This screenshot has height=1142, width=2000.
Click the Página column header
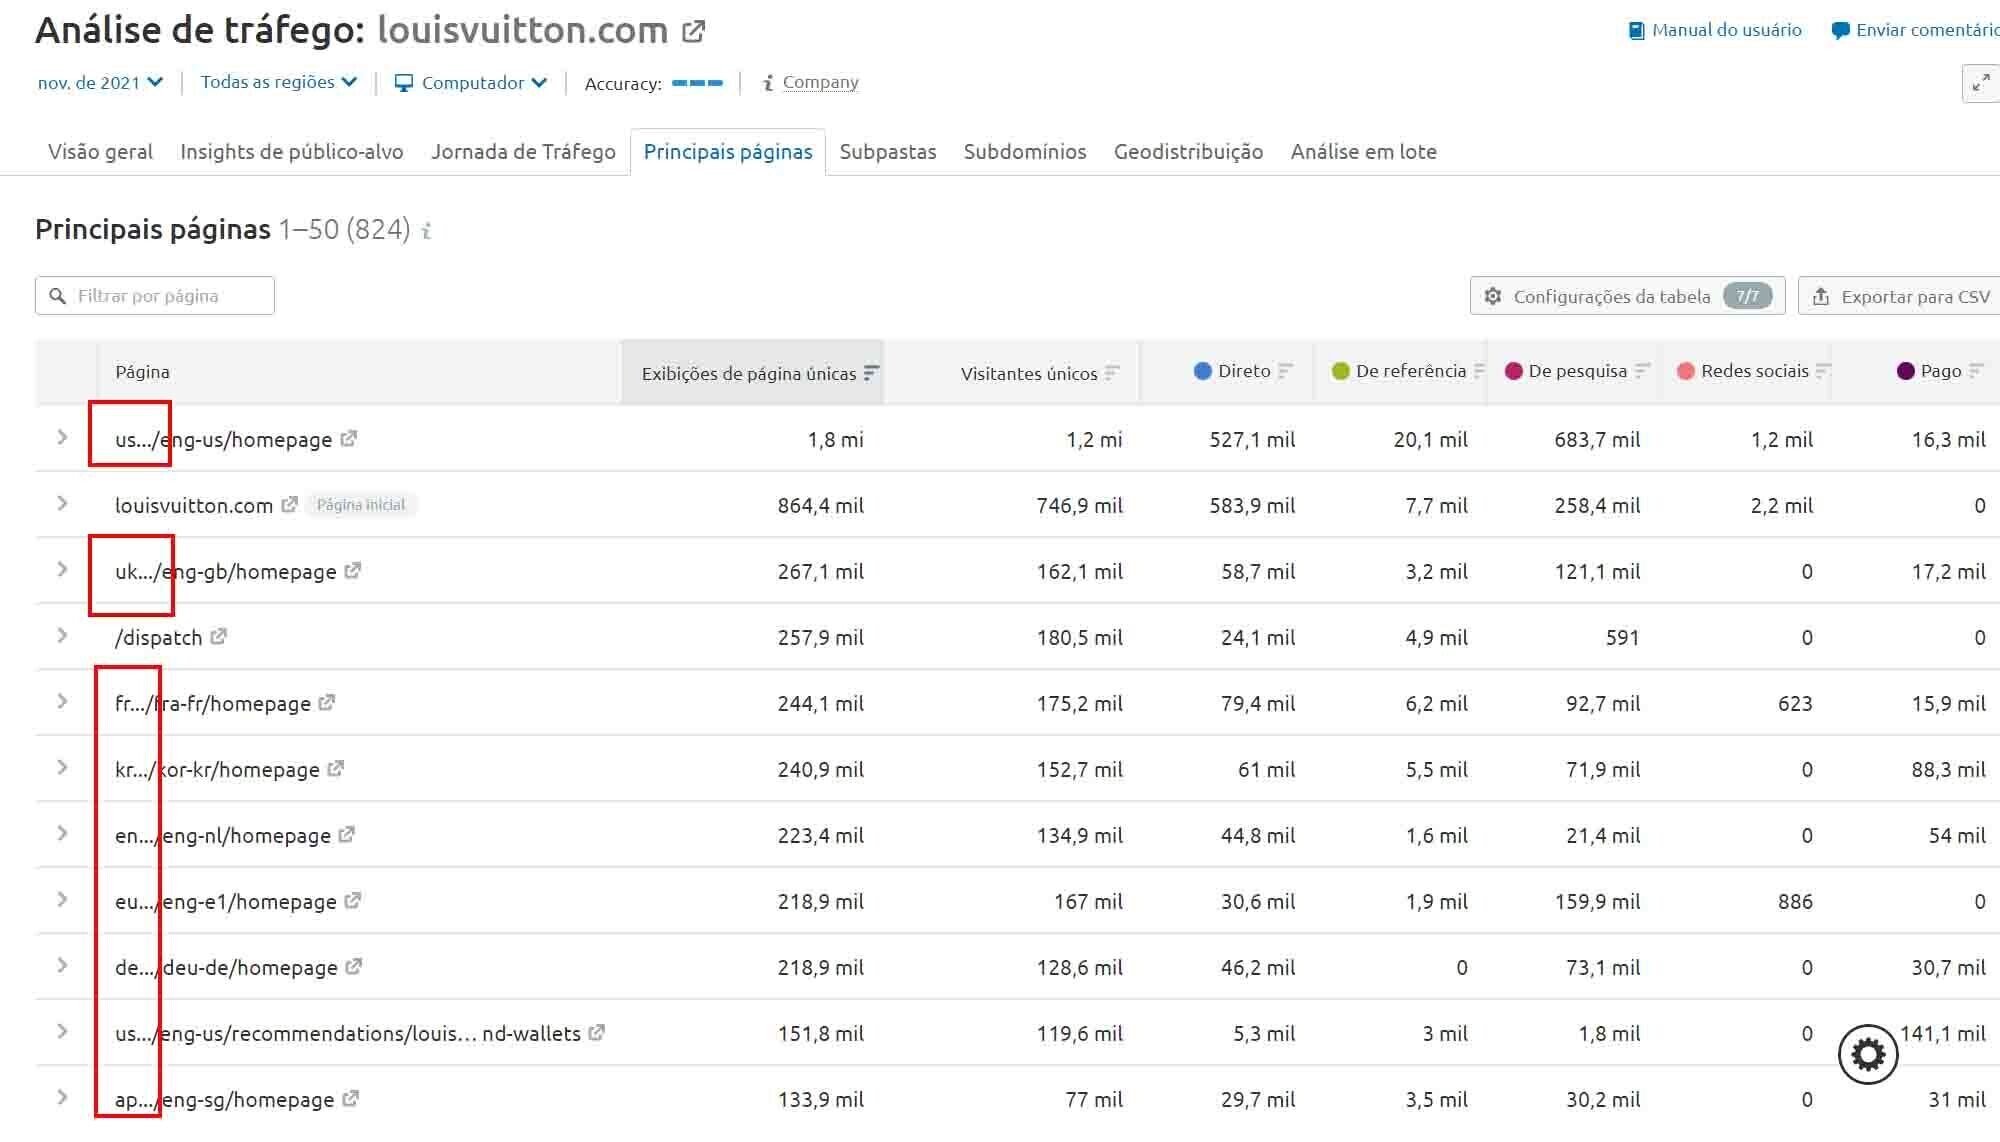[x=142, y=372]
